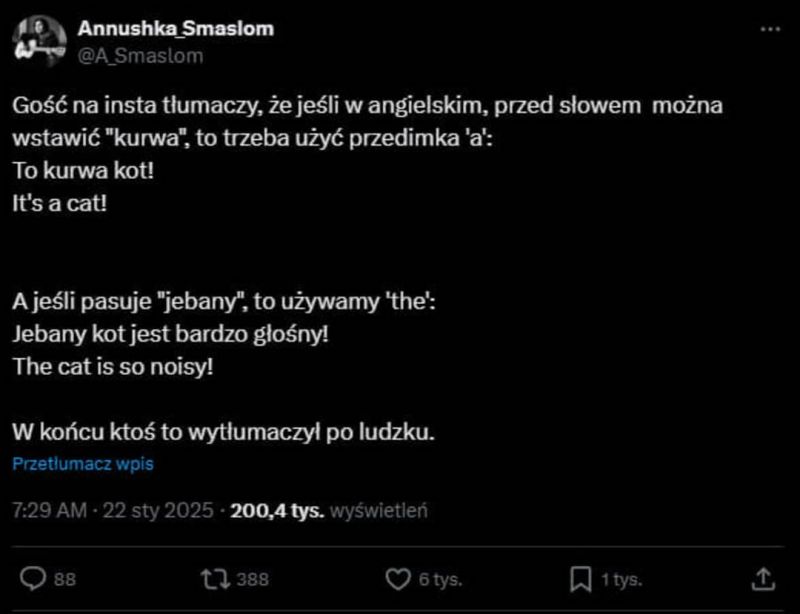The width and height of the screenshot is (800, 614).
Task: Open the three-dot more options menu
Action: [x=770, y=30]
